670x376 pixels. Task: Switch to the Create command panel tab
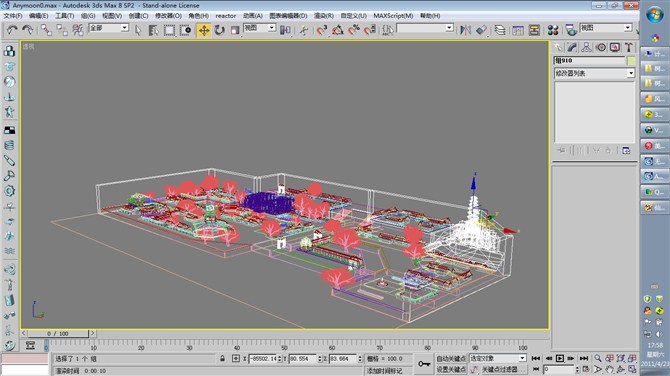(x=558, y=47)
